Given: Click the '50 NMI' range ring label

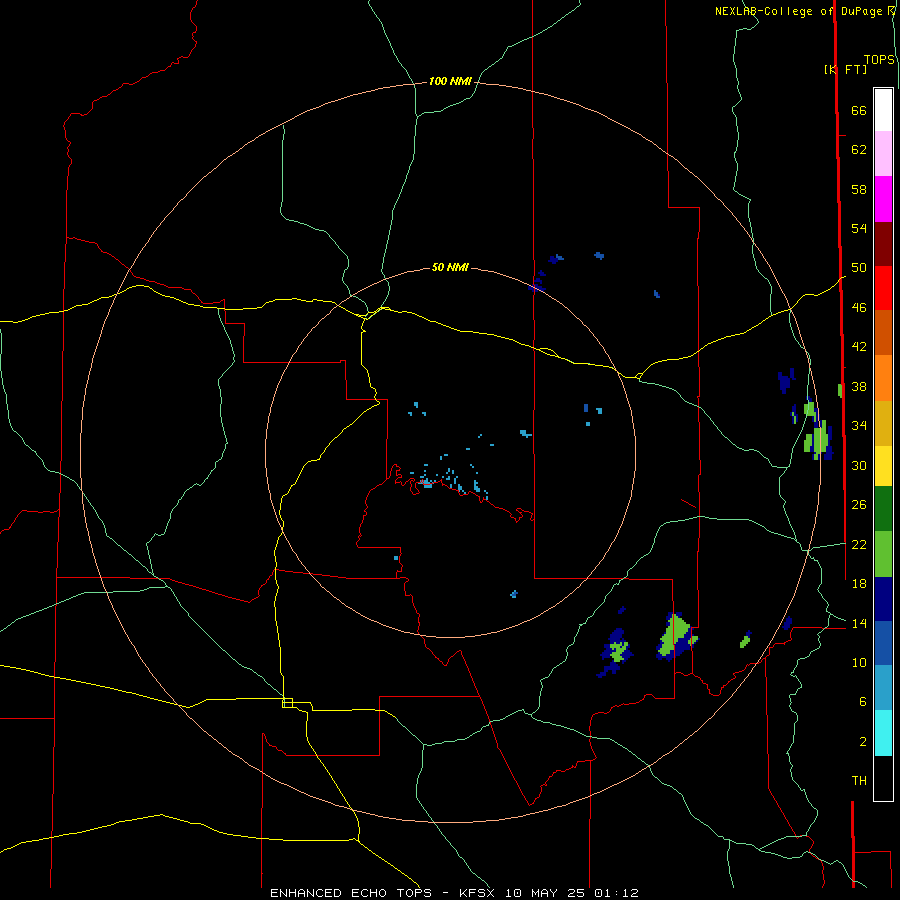Looking at the screenshot, I should [x=450, y=267].
